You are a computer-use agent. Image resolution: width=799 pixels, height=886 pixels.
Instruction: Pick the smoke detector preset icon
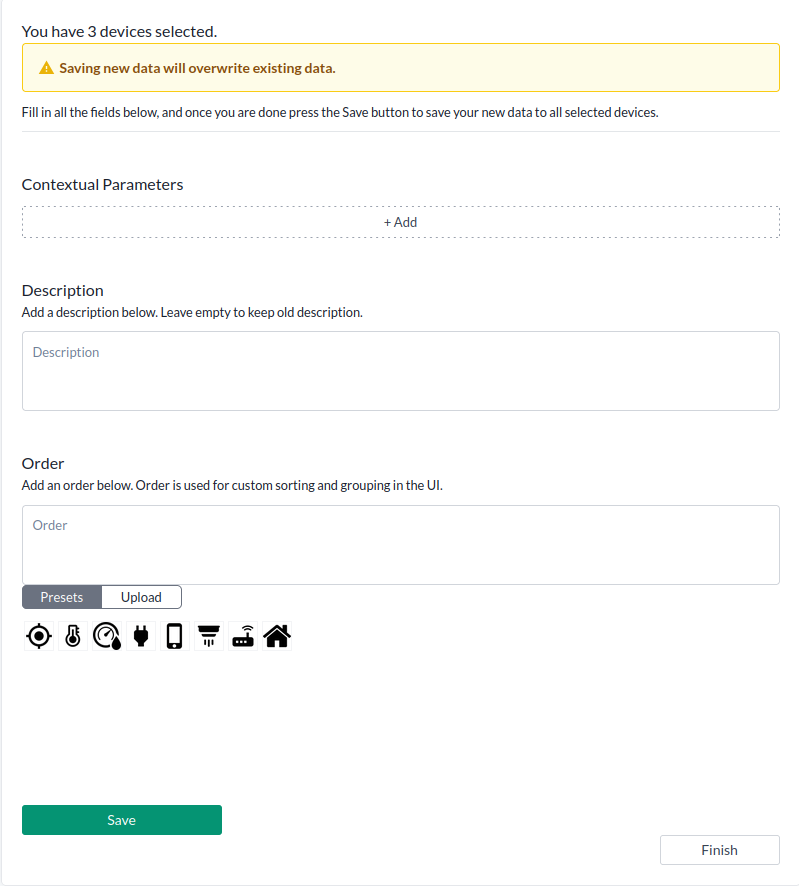[209, 636]
